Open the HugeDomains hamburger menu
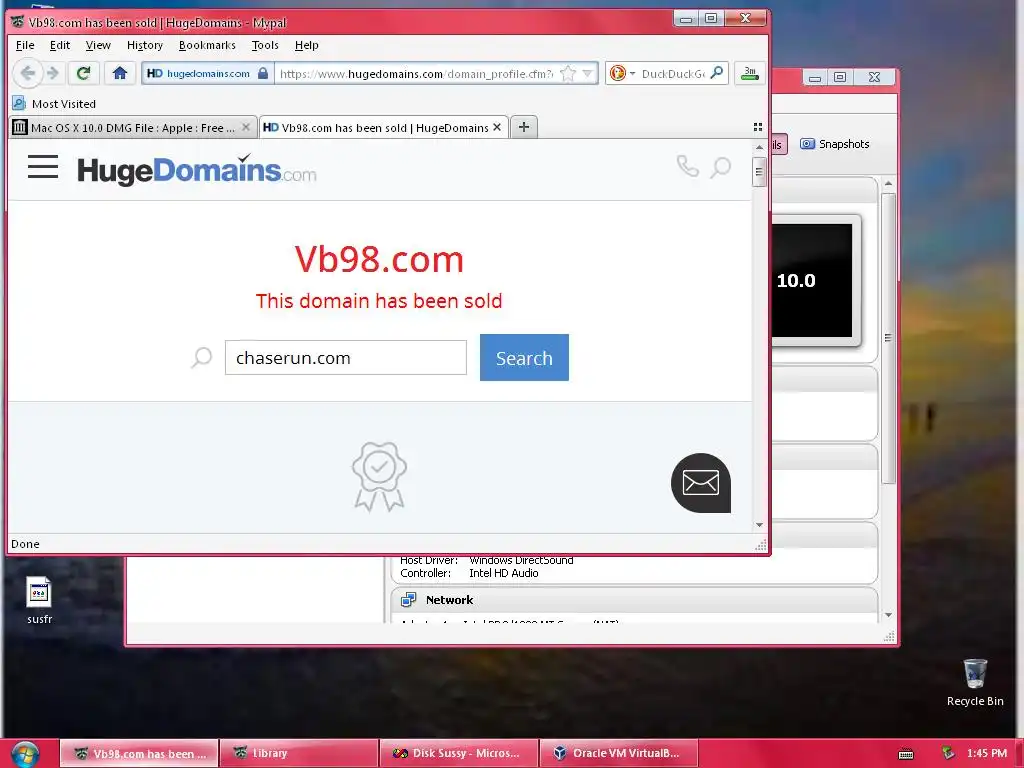Image resolution: width=1024 pixels, height=768 pixels. pos(42,167)
